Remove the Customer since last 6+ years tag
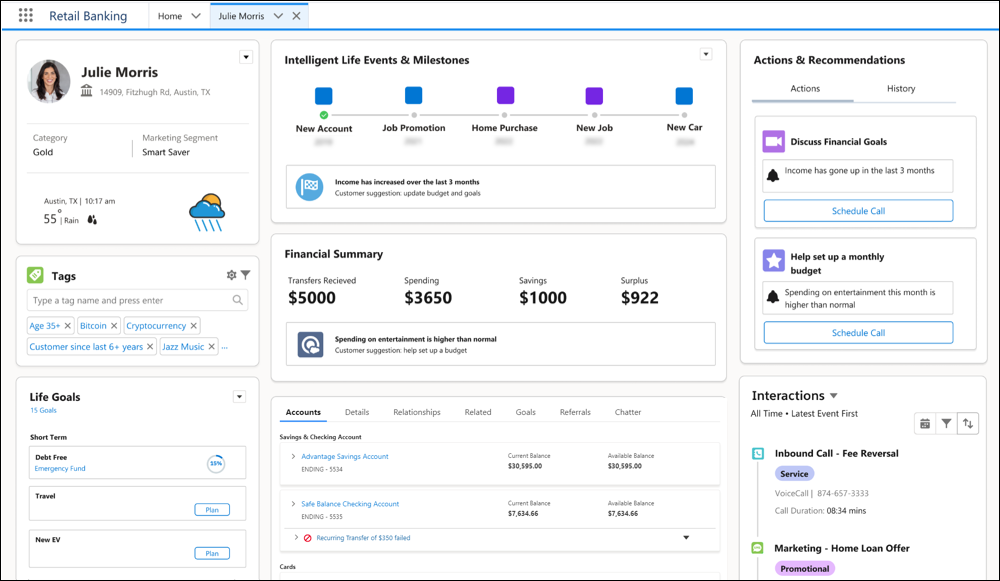The image size is (1000, 581). (x=150, y=346)
